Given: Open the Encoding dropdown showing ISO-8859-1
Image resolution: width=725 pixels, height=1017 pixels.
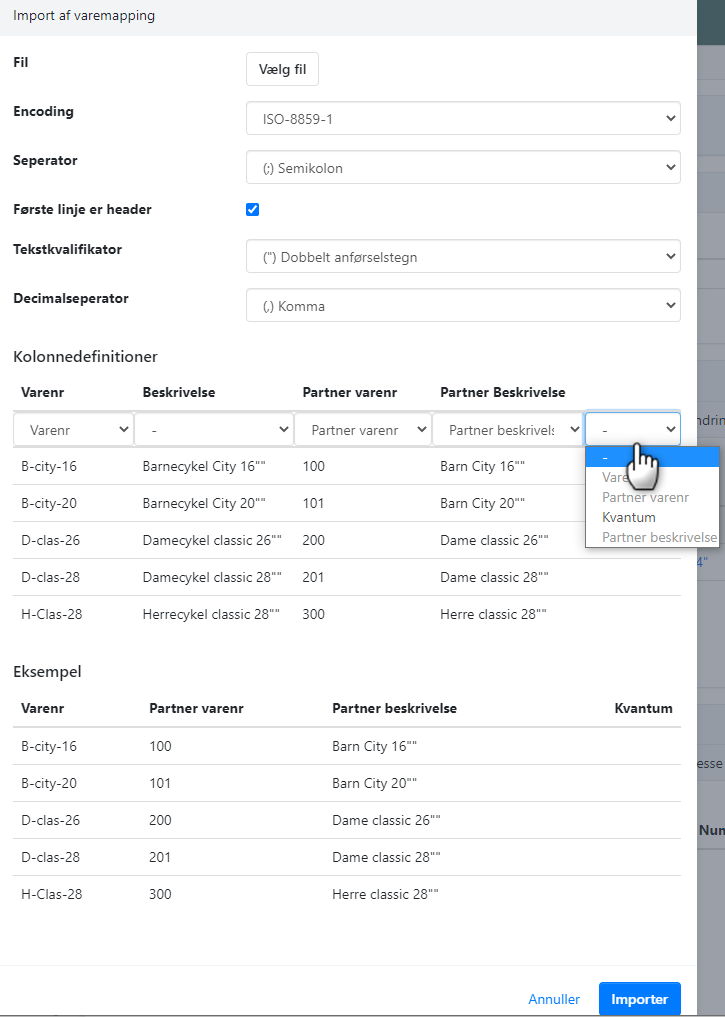Looking at the screenshot, I should tap(462, 119).
